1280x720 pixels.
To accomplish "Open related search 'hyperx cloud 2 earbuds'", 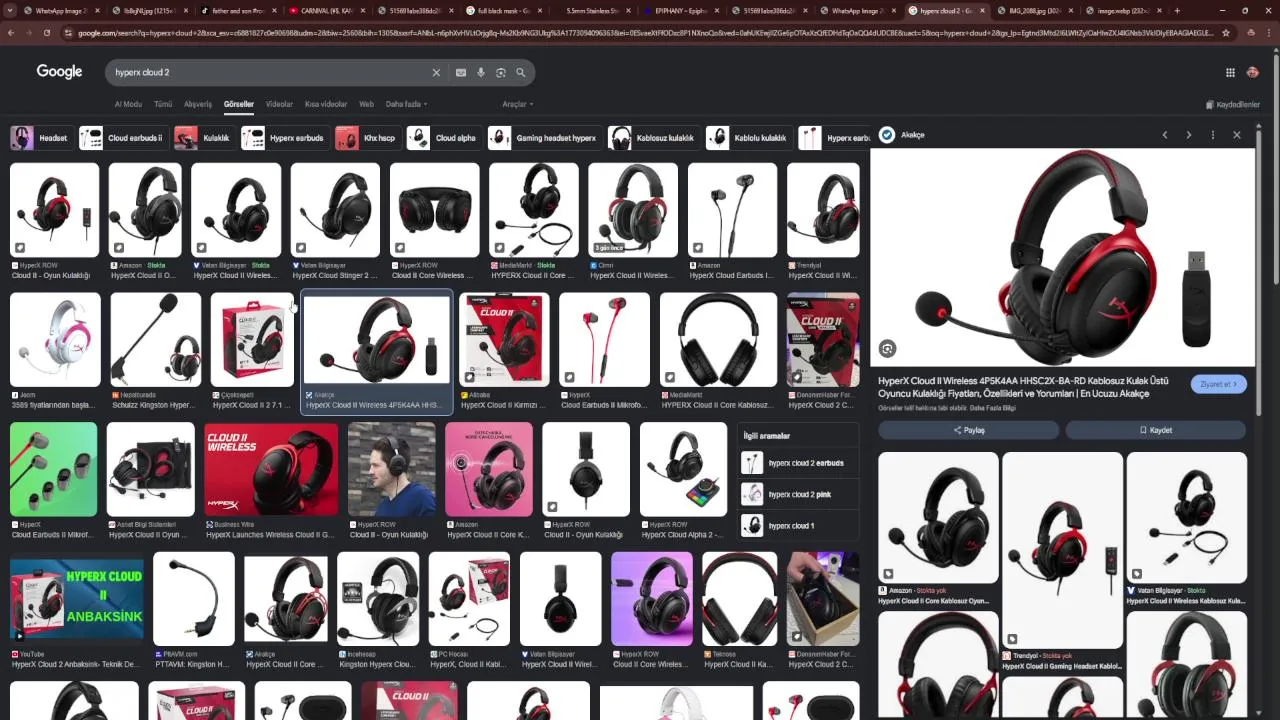I will (798, 463).
